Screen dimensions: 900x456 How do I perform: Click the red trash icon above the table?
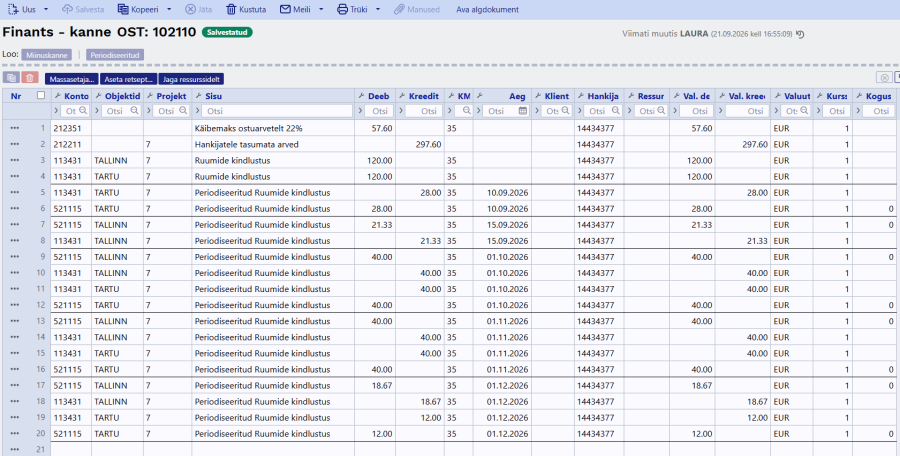coord(31,79)
